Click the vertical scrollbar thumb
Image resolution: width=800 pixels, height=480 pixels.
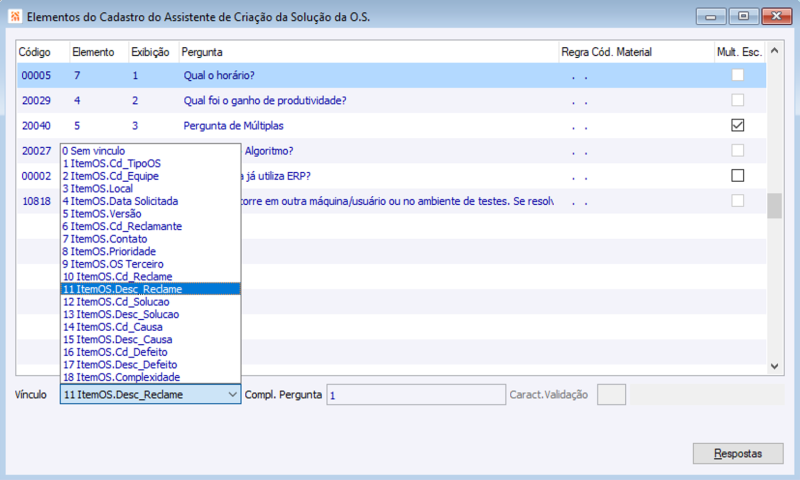coord(774,206)
